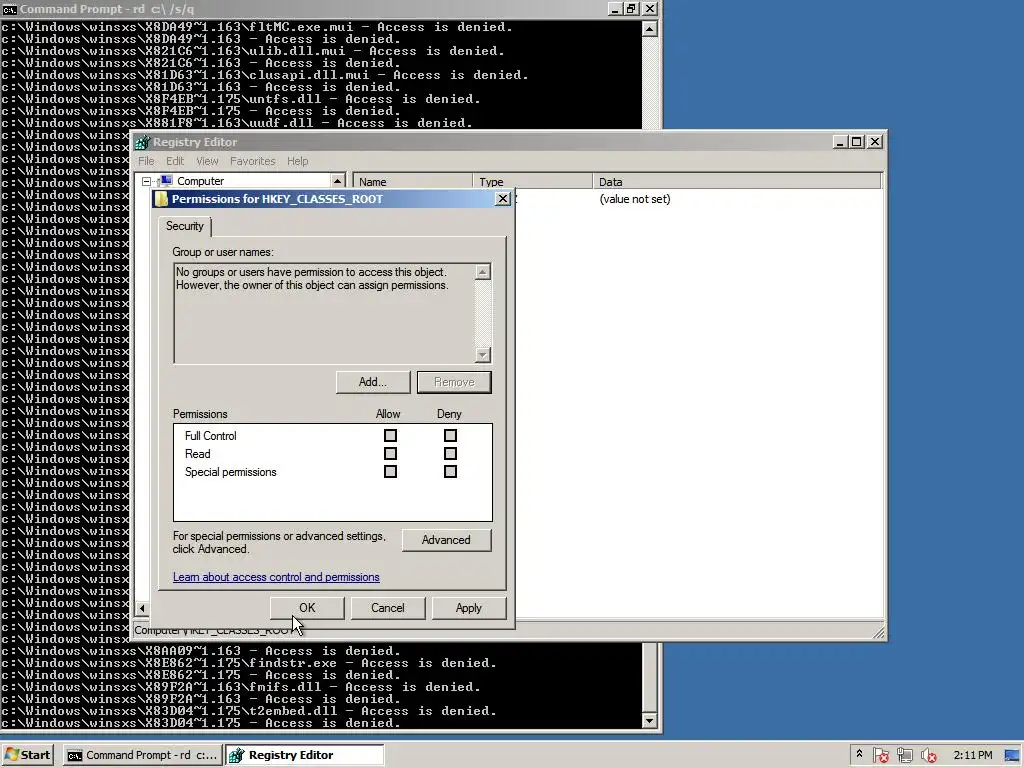Show hidden tray icons with the chevron arrows
The image size is (1024, 768).
click(x=859, y=754)
